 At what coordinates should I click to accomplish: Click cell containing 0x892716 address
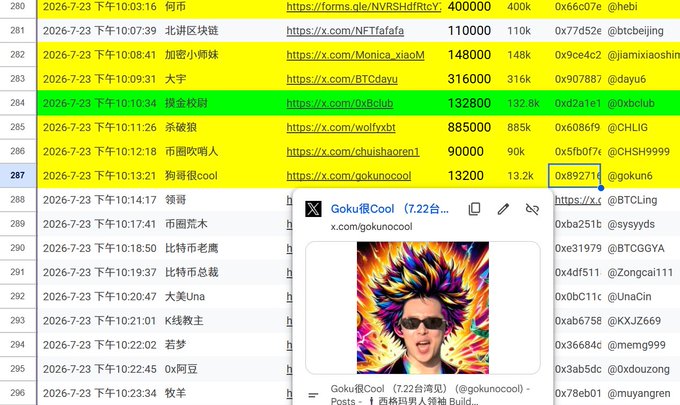point(575,176)
